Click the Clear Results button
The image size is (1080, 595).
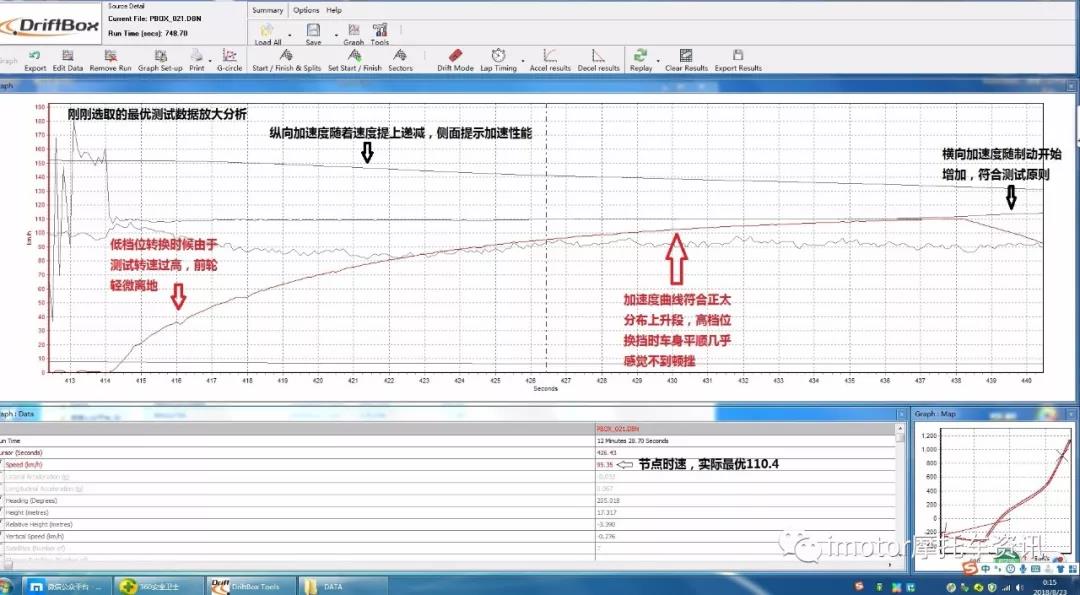pos(684,60)
